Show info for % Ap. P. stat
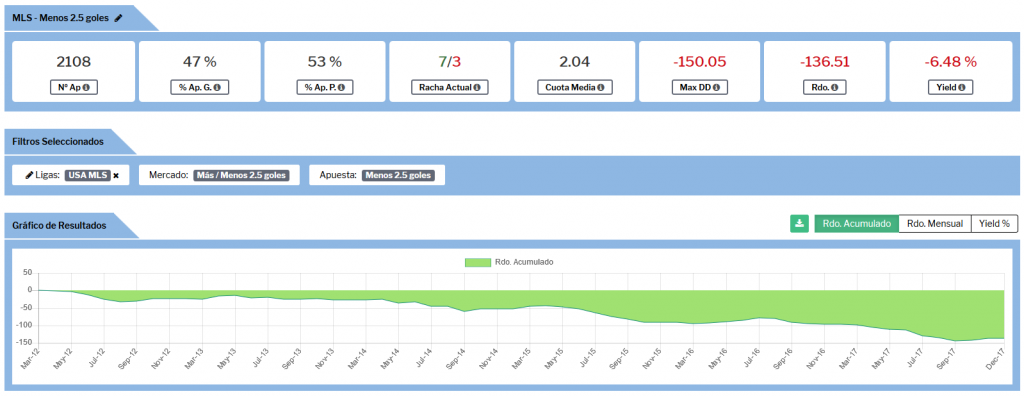The image size is (1024, 396). pos(341,88)
